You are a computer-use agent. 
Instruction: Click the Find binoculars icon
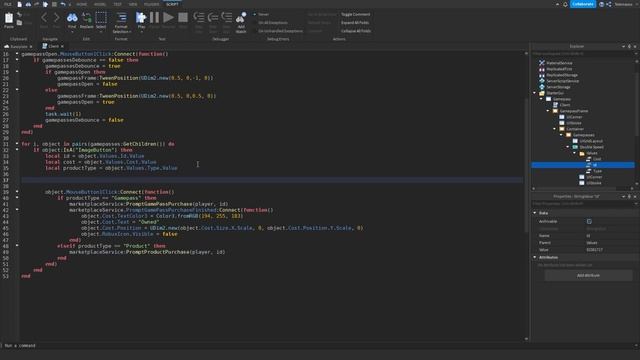click(72, 18)
